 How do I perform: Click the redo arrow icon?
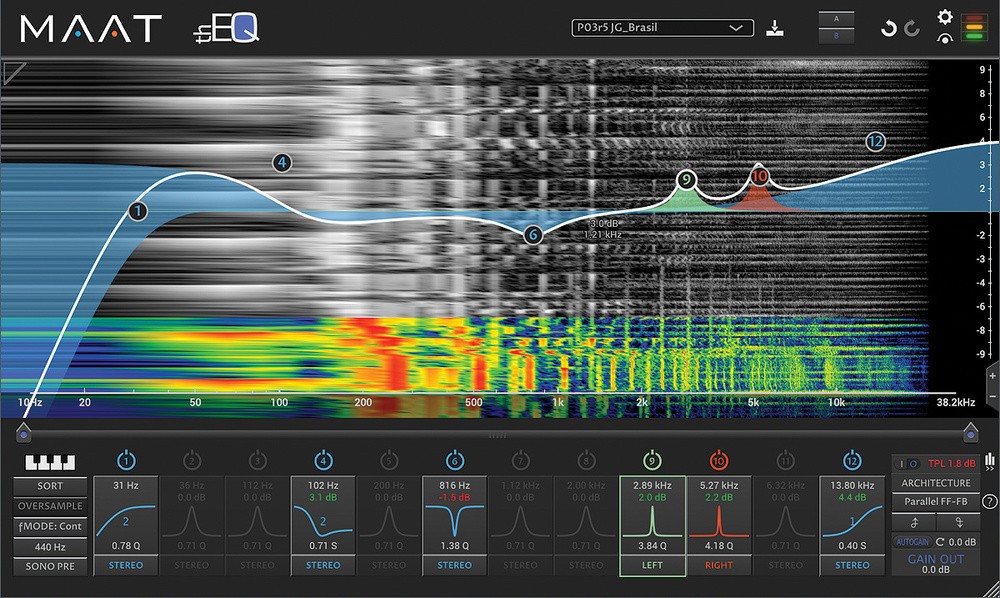tap(912, 29)
